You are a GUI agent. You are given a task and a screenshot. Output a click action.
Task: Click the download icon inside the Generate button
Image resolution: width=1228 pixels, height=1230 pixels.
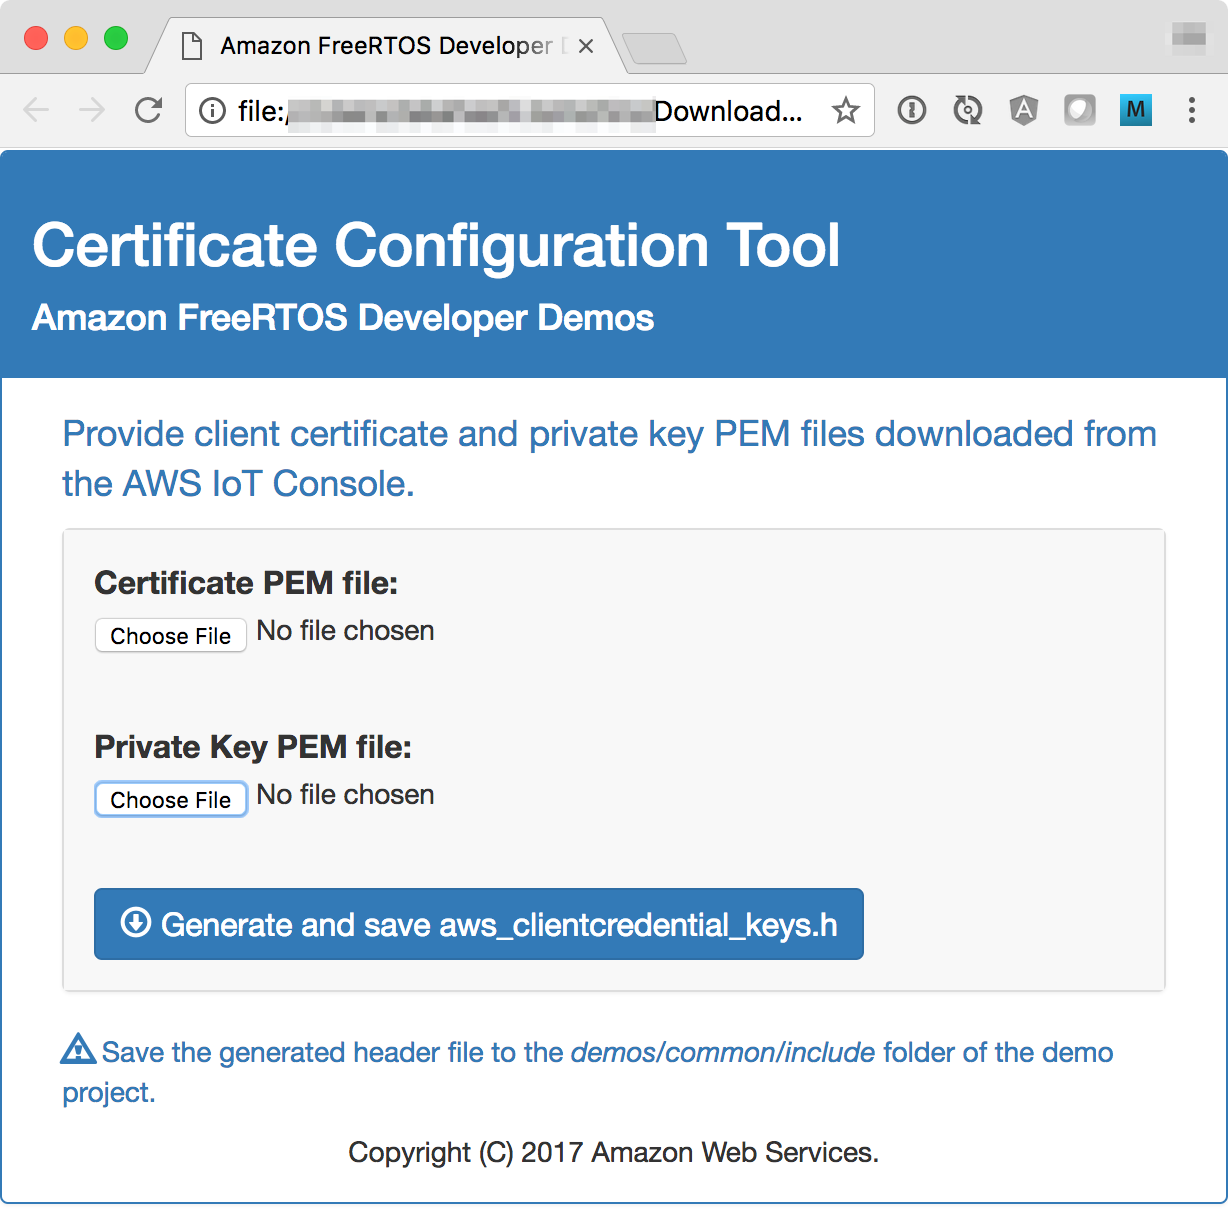pyautogui.click(x=137, y=923)
